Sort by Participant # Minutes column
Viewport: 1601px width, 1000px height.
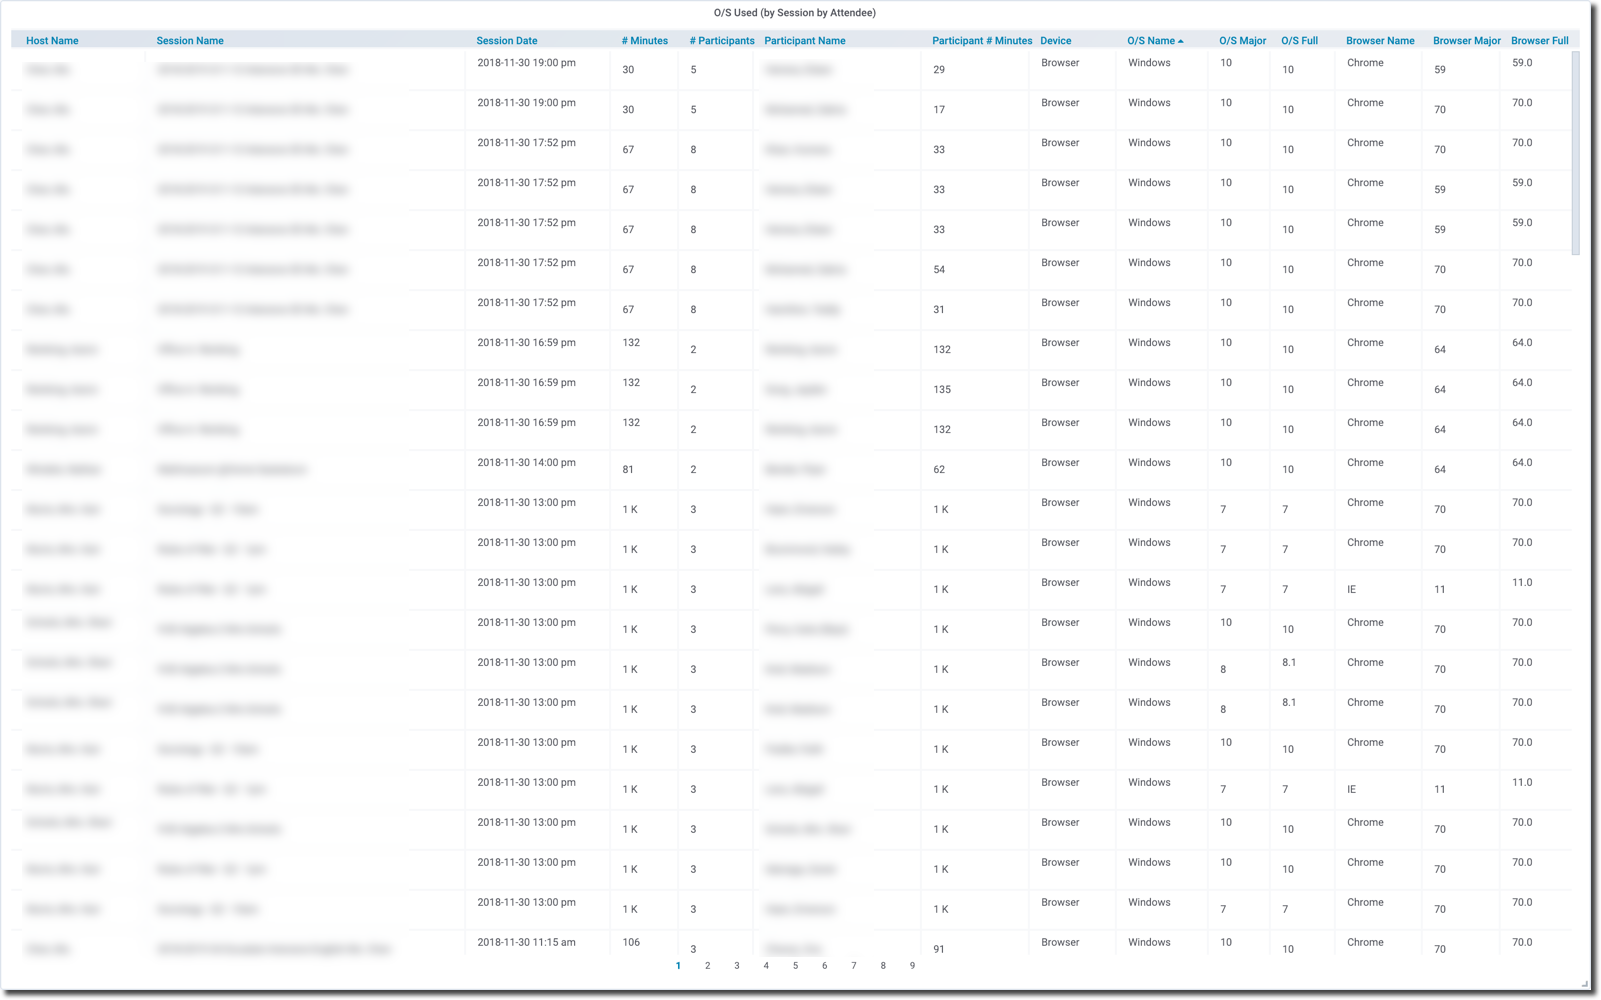pyautogui.click(x=981, y=41)
